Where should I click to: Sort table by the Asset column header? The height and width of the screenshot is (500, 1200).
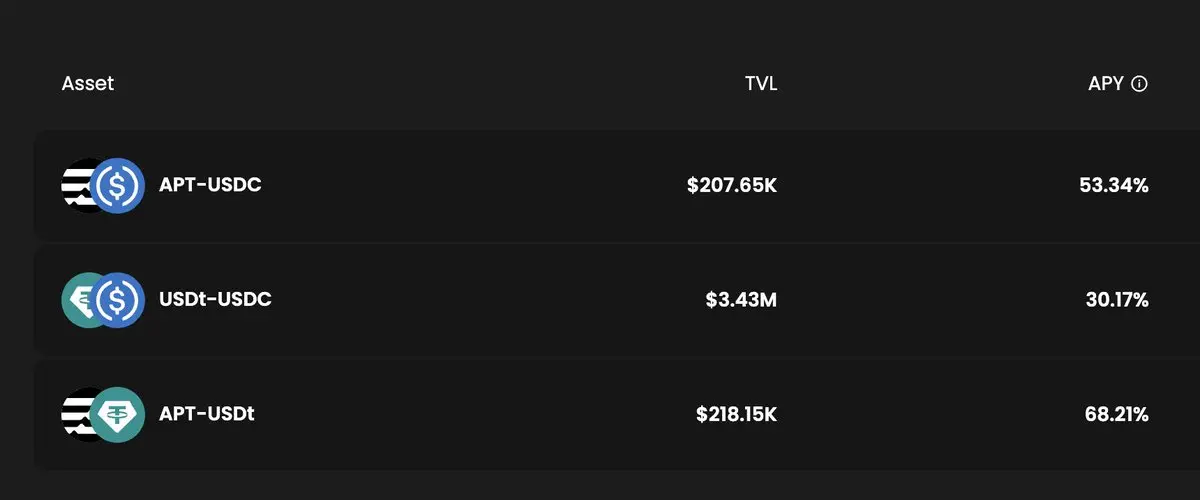88,84
